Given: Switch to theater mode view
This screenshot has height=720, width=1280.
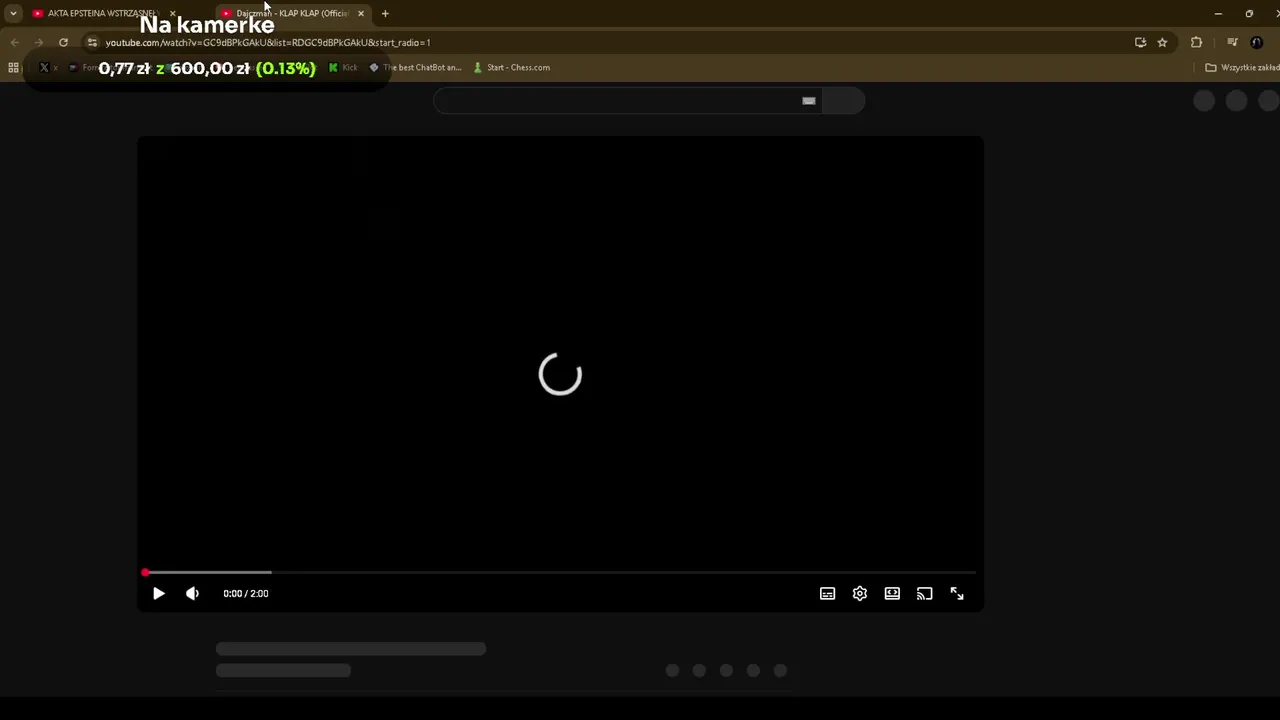Looking at the screenshot, I should pos(892,593).
